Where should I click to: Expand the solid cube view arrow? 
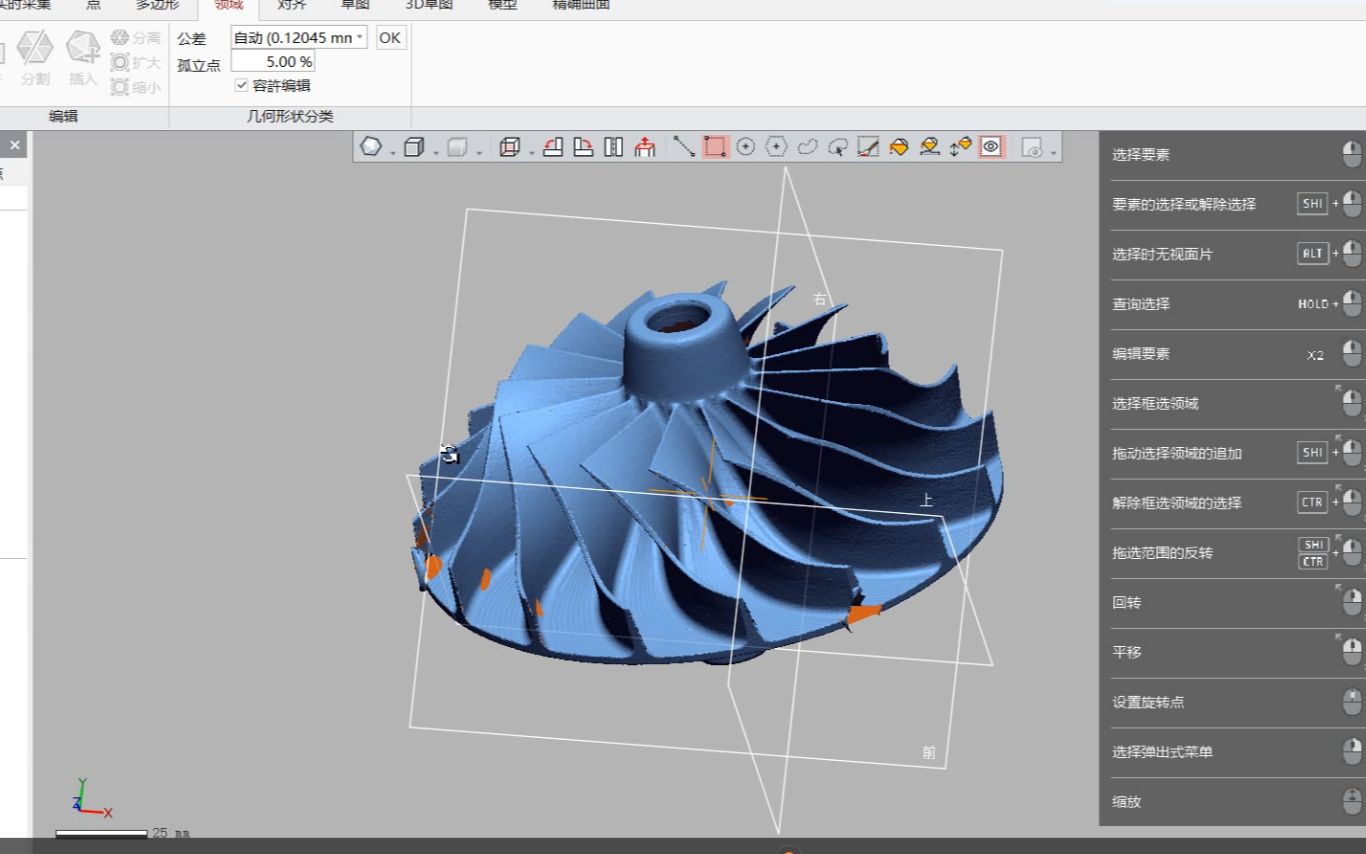(436, 152)
